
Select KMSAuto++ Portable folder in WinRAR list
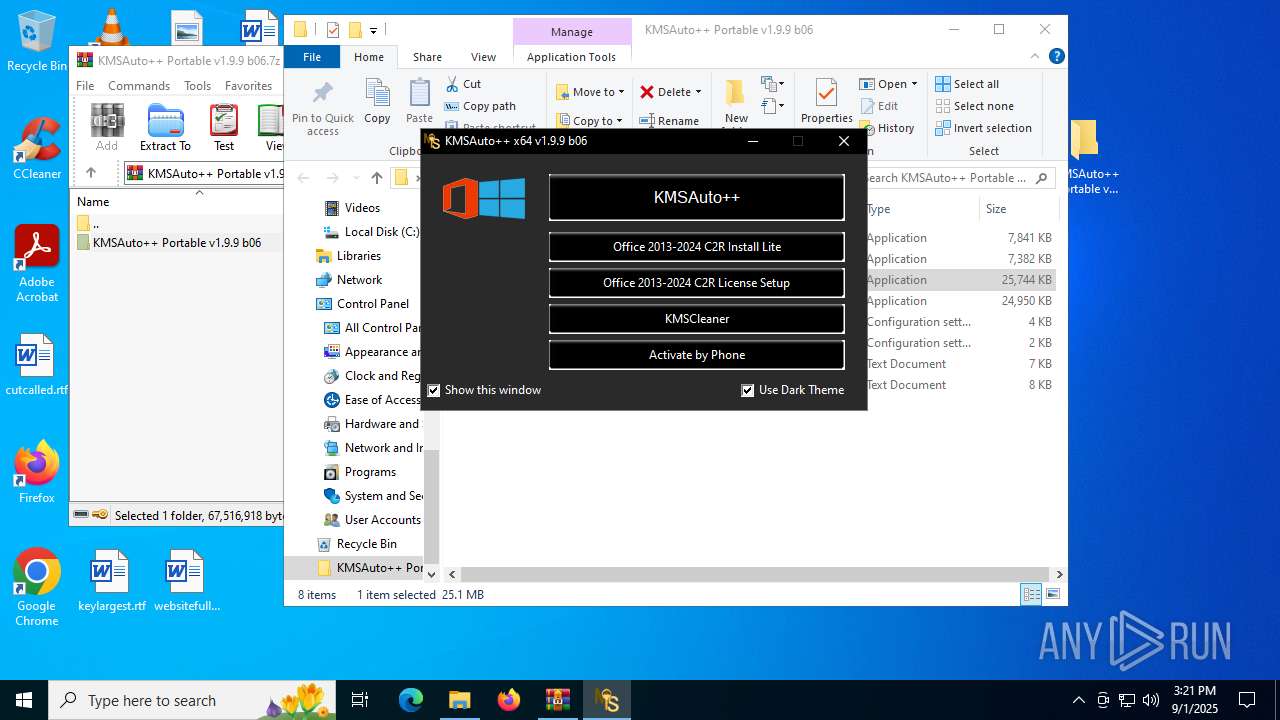tap(176, 243)
